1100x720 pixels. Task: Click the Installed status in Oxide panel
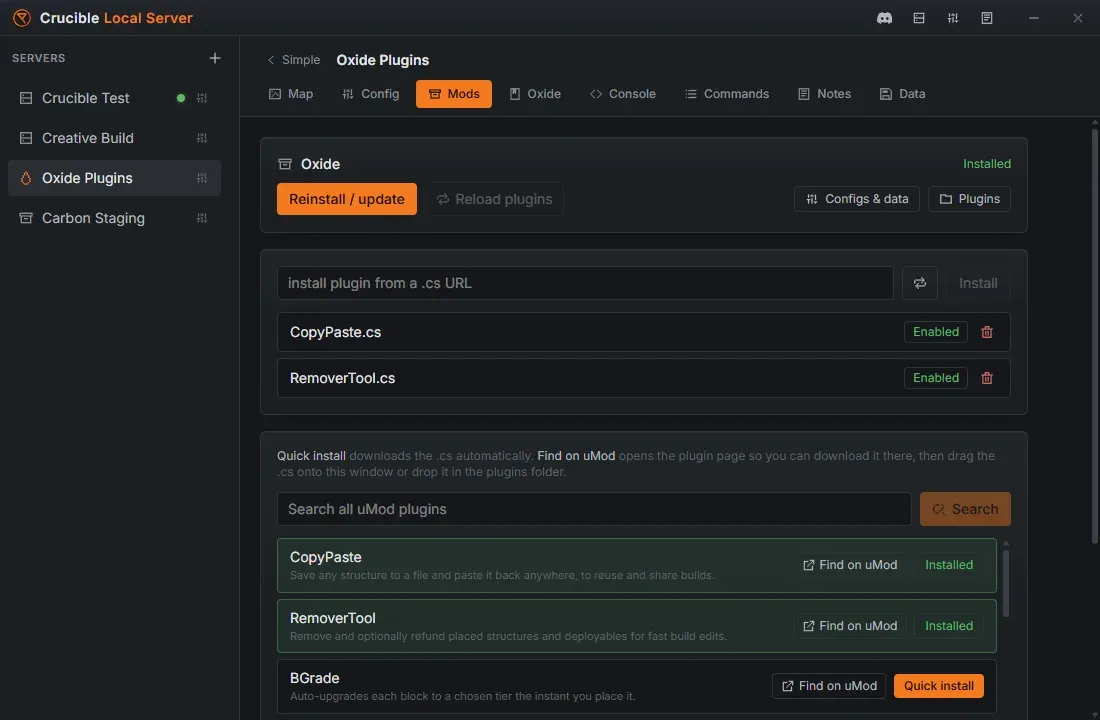[x=986, y=164]
